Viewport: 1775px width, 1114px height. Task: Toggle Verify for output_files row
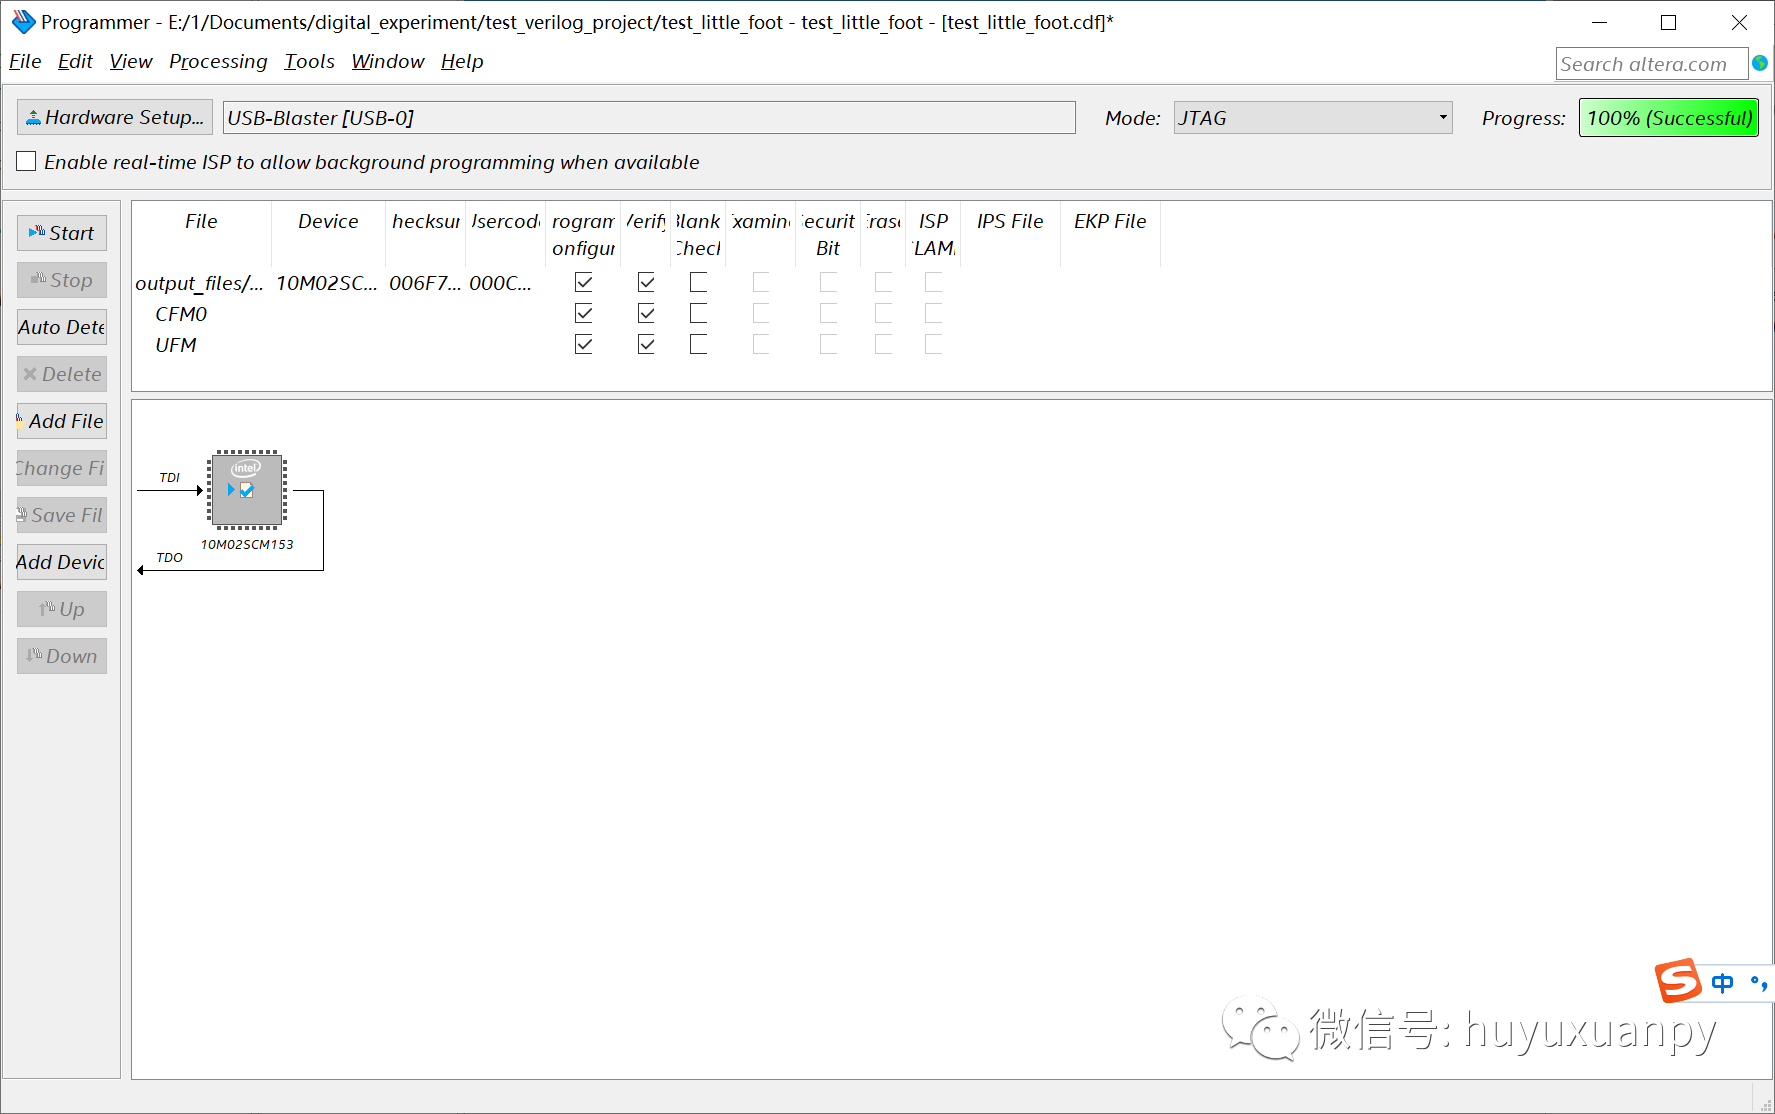646,283
